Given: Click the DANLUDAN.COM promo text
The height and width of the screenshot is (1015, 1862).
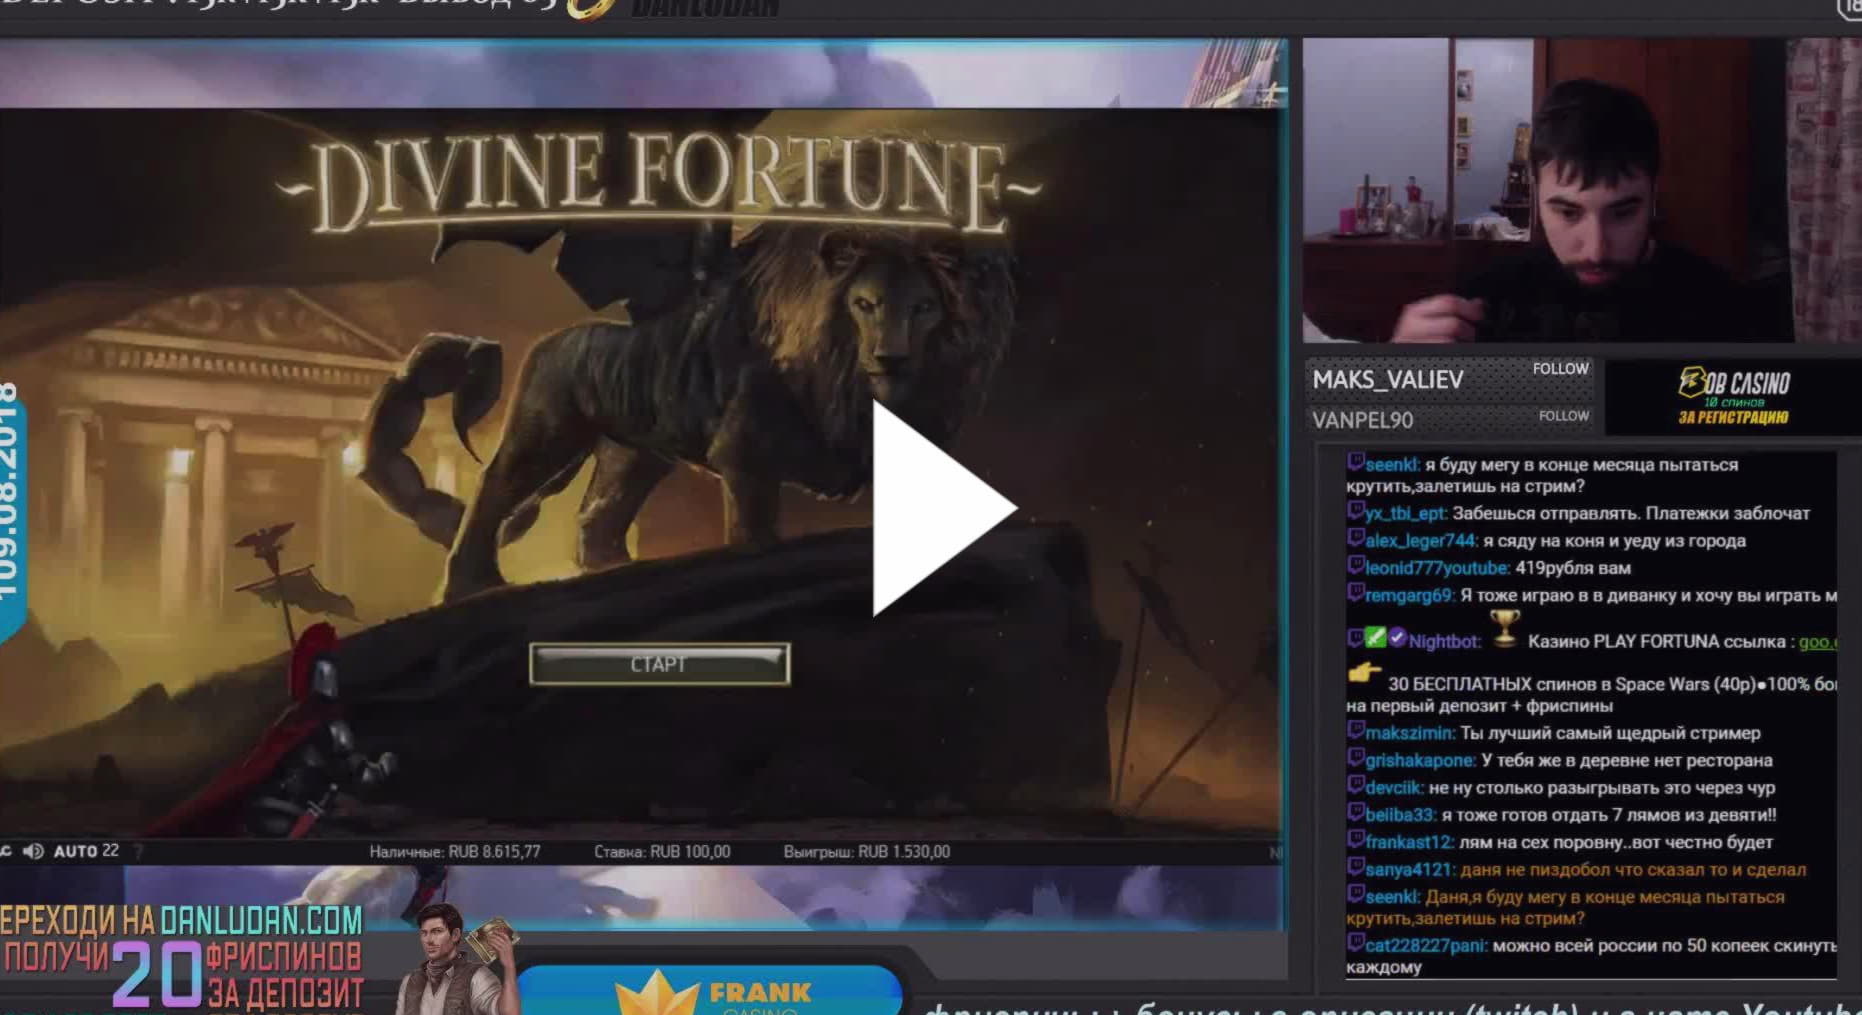Looking at the screenshot, I should coord(262,920).
